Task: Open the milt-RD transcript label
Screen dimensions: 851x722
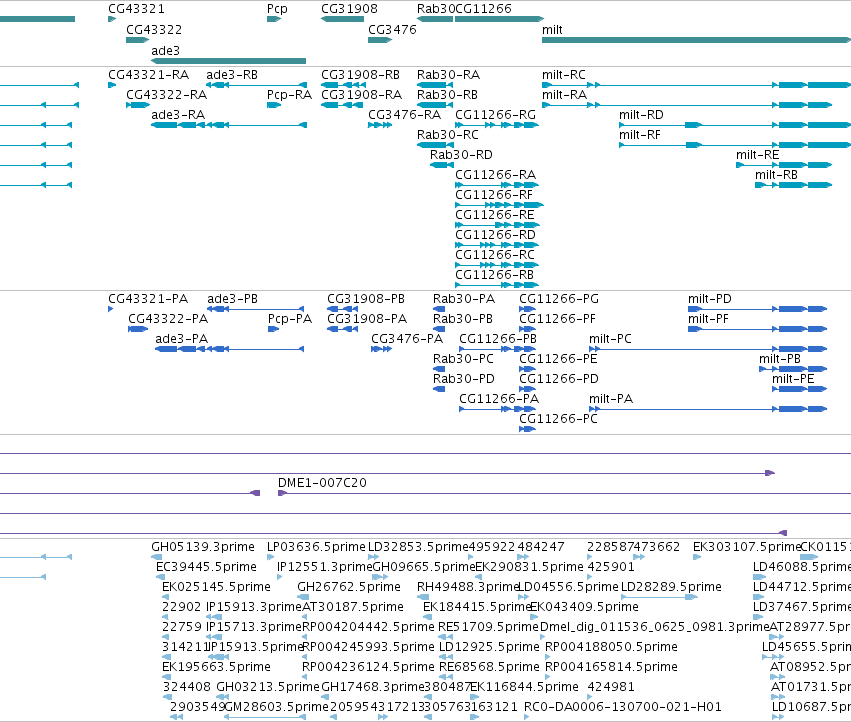Action: (x=641, y=115)
